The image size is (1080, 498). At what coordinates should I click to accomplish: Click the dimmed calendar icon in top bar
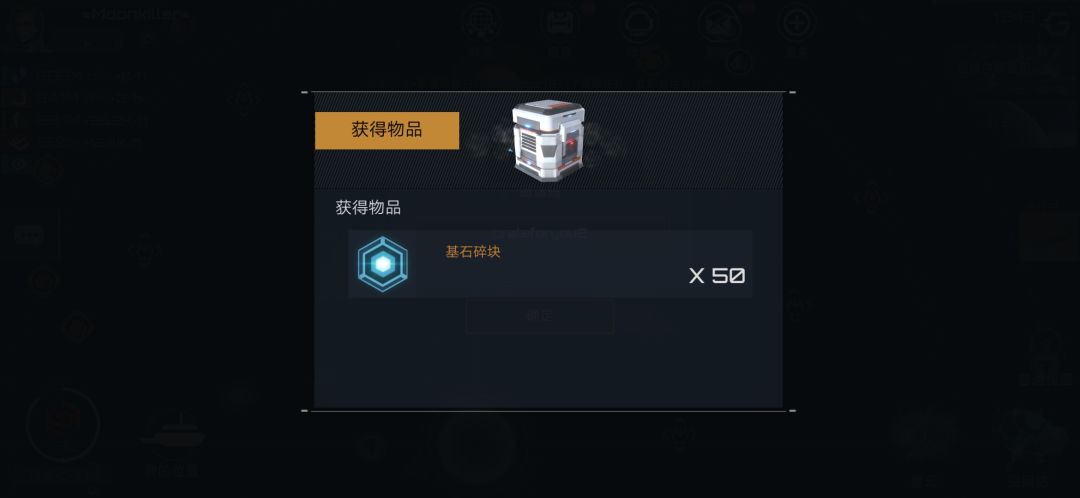coord(561,23)
